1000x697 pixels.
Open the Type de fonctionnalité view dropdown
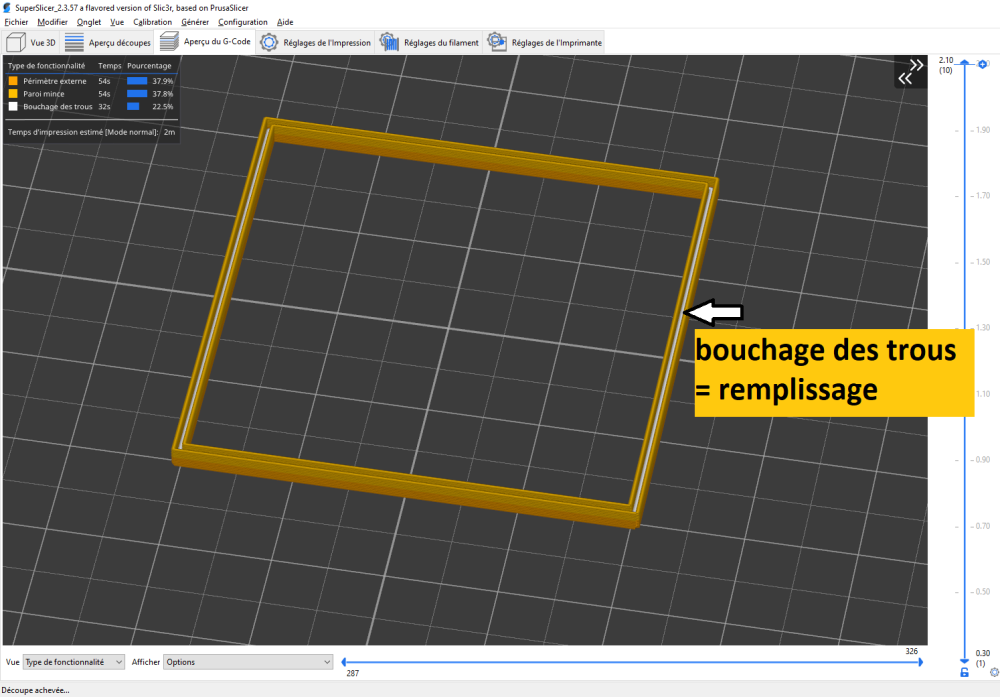point(74,662)
